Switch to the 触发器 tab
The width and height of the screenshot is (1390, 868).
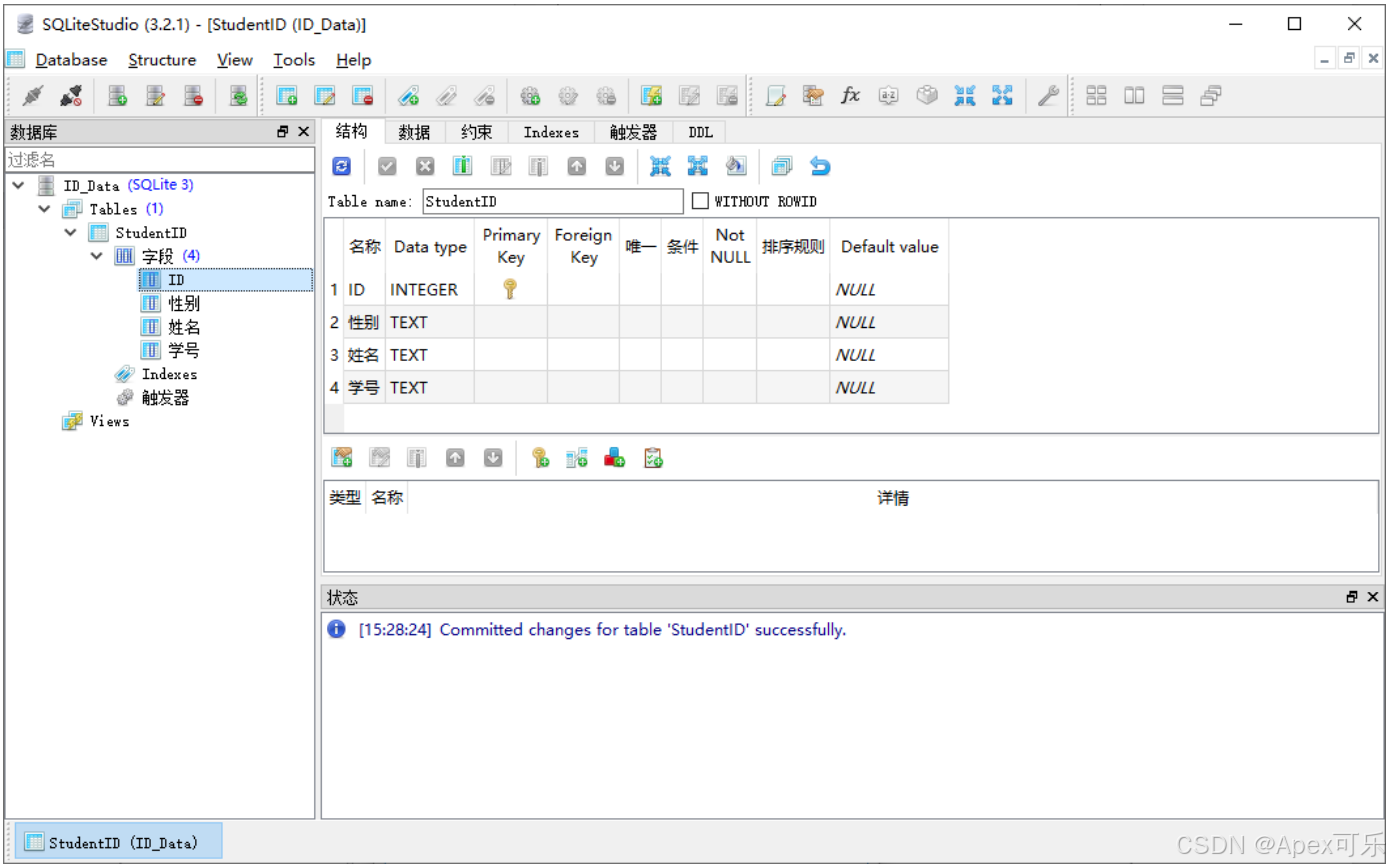634,132
